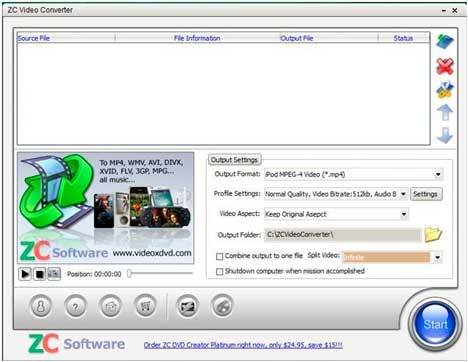The image size is (468, 362).
Task: Click the Settings button beside profile
Action: point(426,194)
